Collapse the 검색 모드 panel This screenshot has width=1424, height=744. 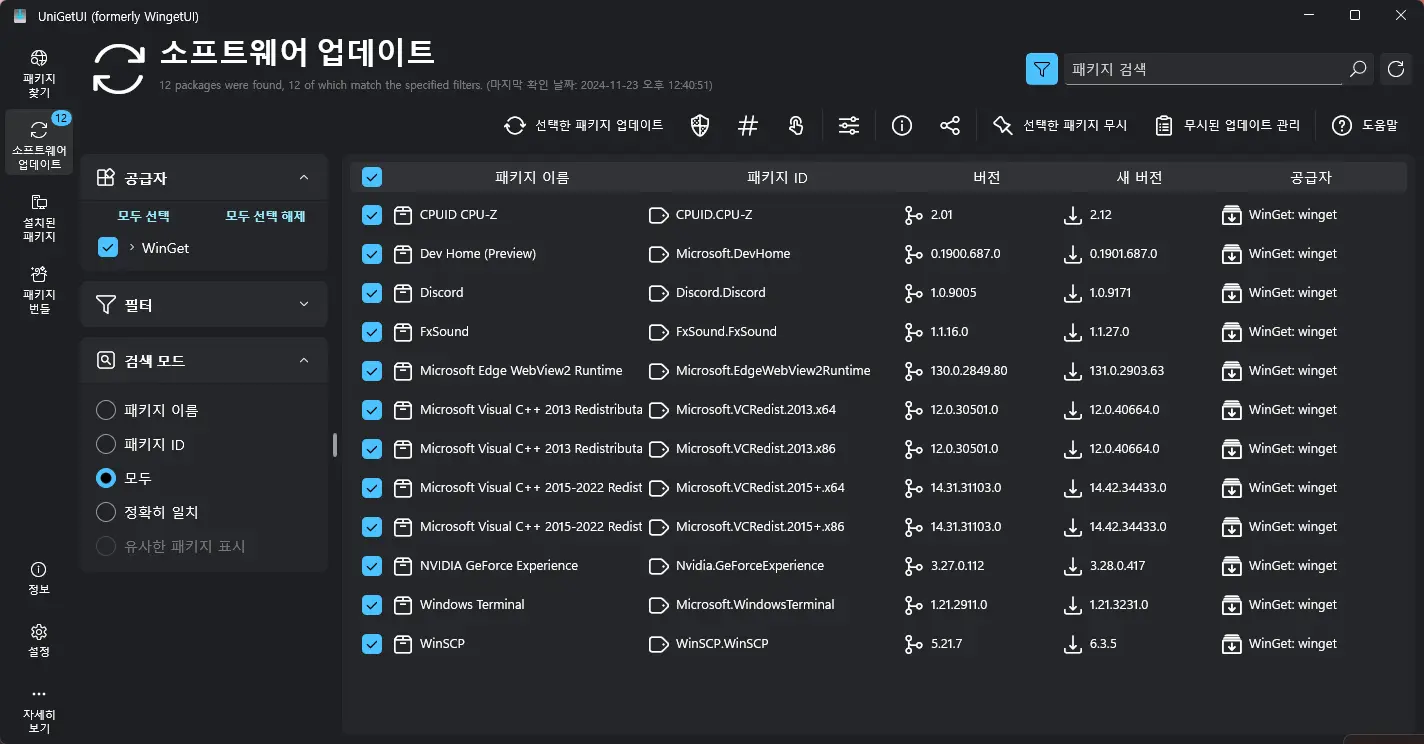[304, 360]
